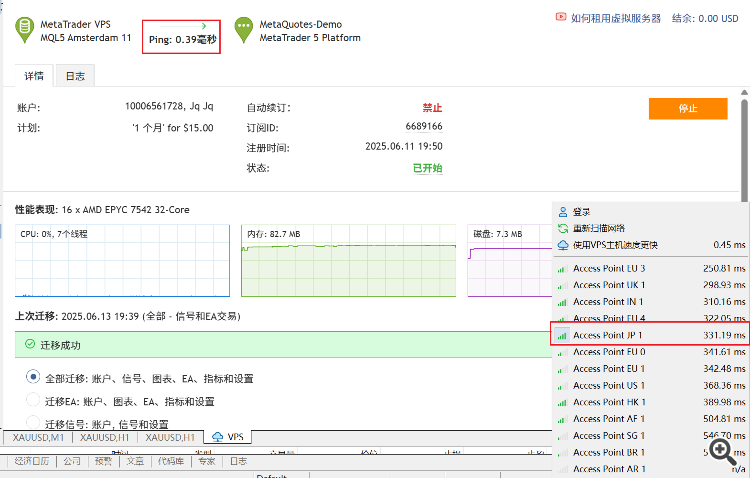
Task: Click the green checkmark icon in 迁移成功 banner
Action: point(30,344)
